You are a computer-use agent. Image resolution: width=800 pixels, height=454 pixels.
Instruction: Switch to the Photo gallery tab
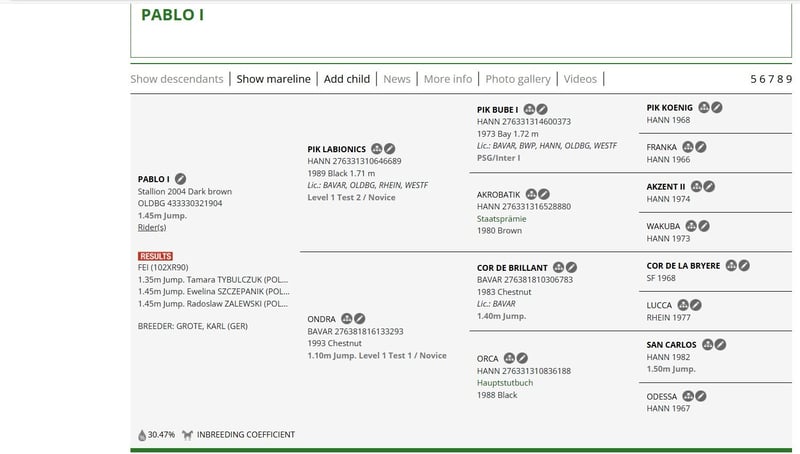click(518, 79)
